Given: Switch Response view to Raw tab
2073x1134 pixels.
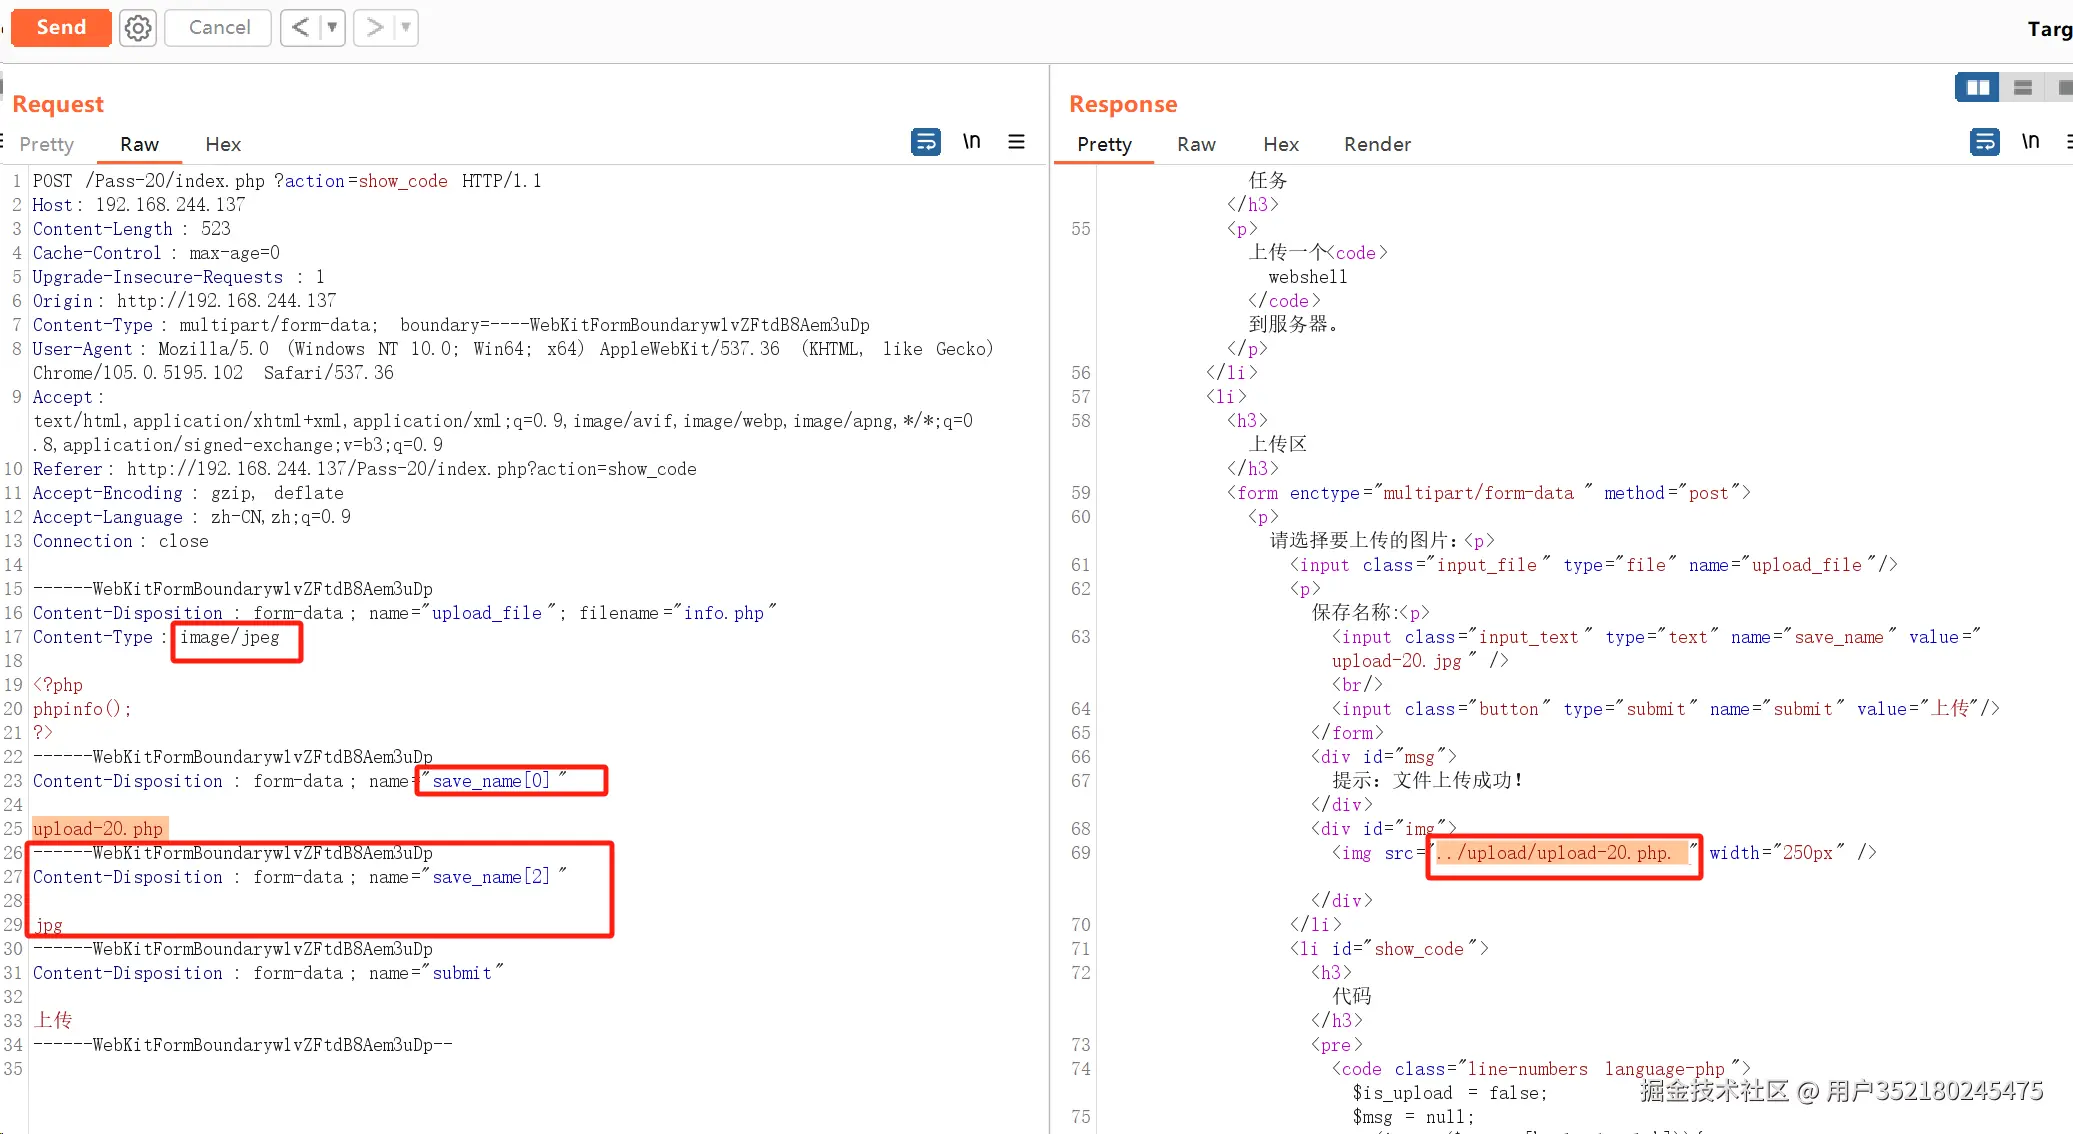Looking at the screenshot, I should tap(1196, 144).
